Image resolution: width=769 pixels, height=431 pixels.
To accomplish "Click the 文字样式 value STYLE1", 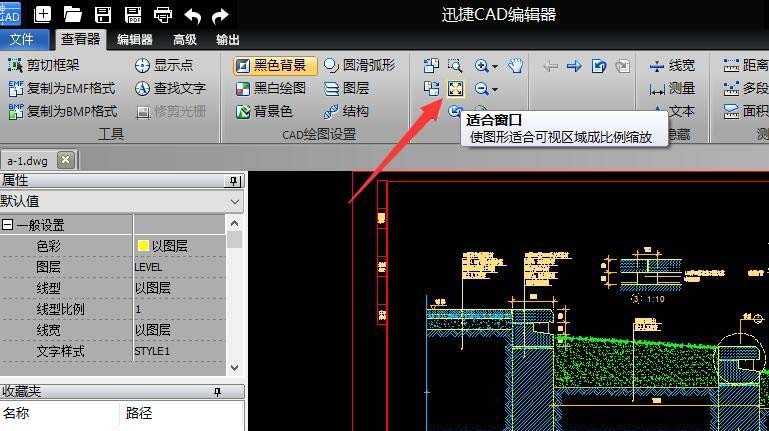I will coord(152,351).
